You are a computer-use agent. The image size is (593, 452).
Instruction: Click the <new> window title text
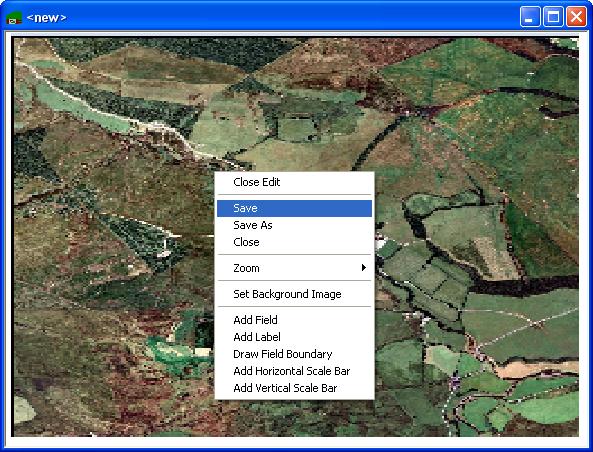click(x=47, y=18)
